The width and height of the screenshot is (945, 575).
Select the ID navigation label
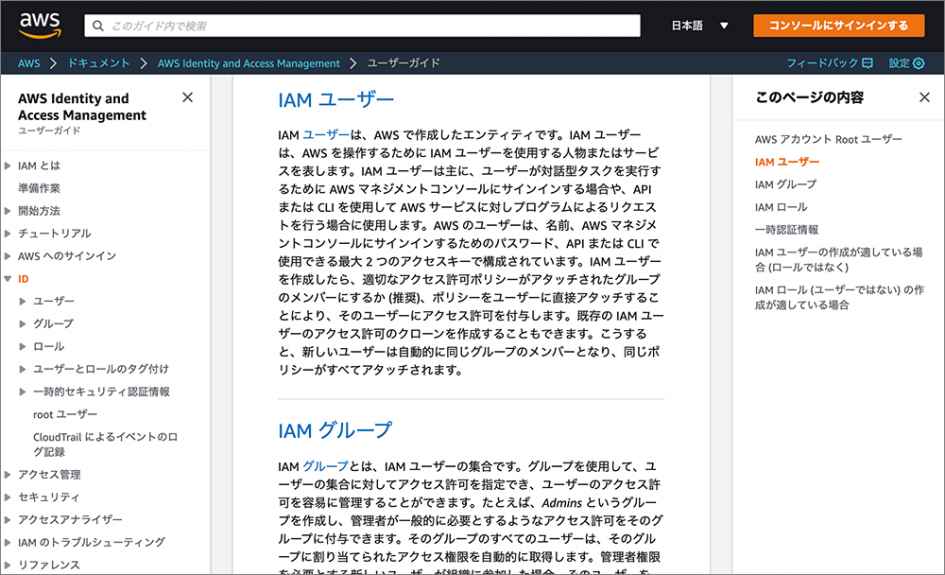point(23,278)
